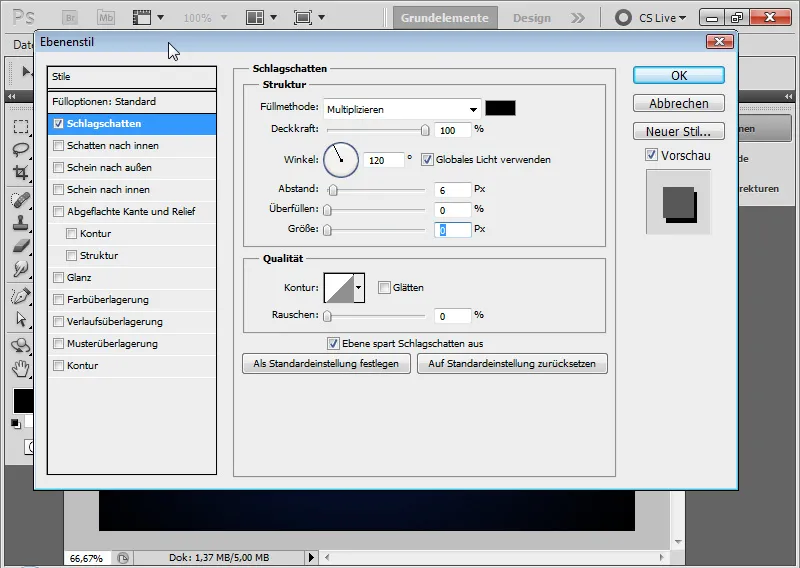This screenshot has width=800, height=568.
Task: Select the Path Selection arrow tool
Action: click(20, 319)
